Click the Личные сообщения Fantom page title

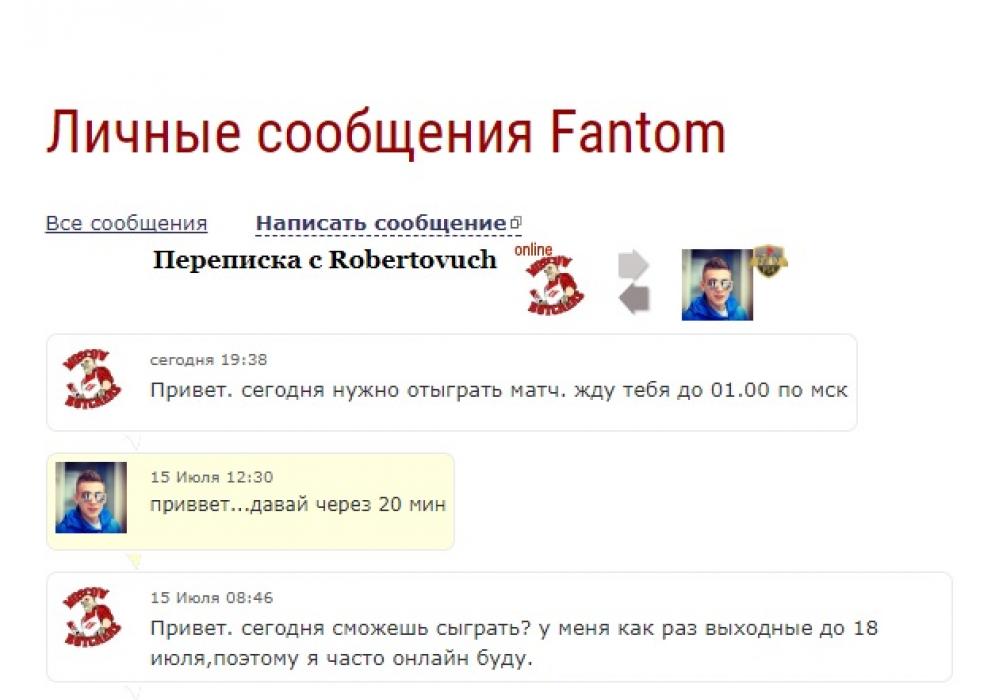(x=386, y=133)
